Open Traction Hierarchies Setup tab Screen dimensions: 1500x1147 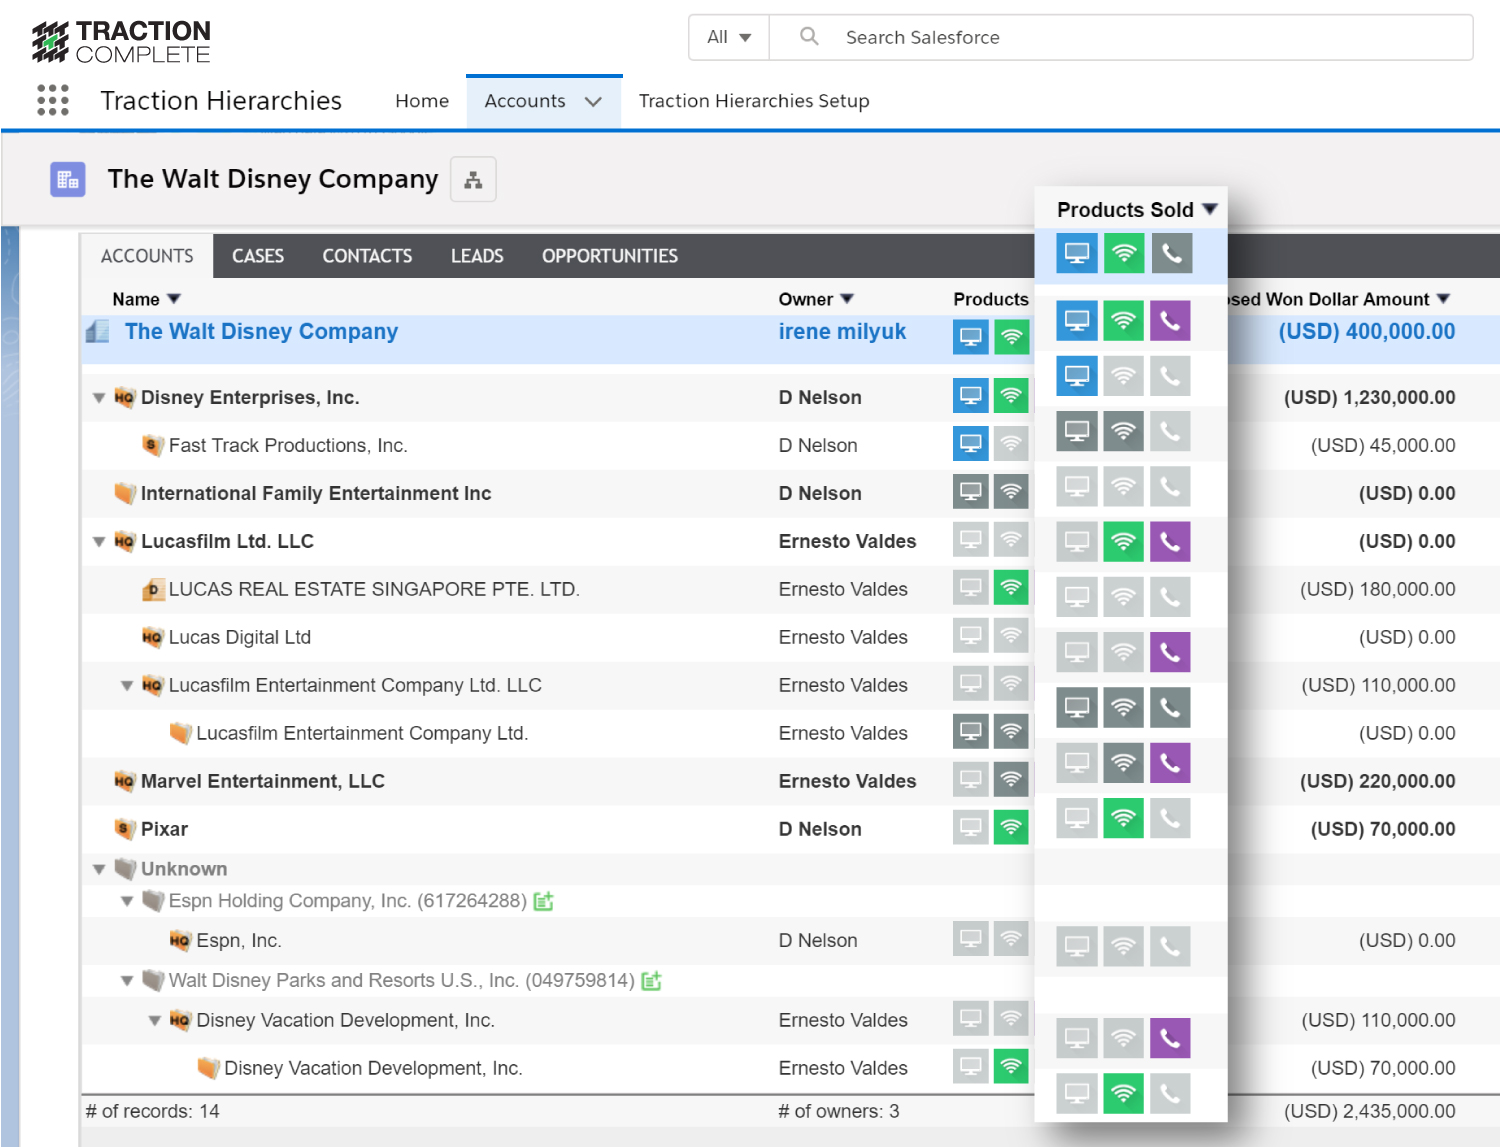[754, 101]
